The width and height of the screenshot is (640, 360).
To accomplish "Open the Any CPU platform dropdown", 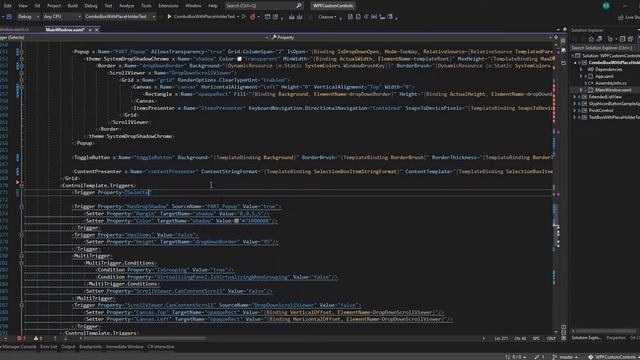I will [x=62, y=17].
